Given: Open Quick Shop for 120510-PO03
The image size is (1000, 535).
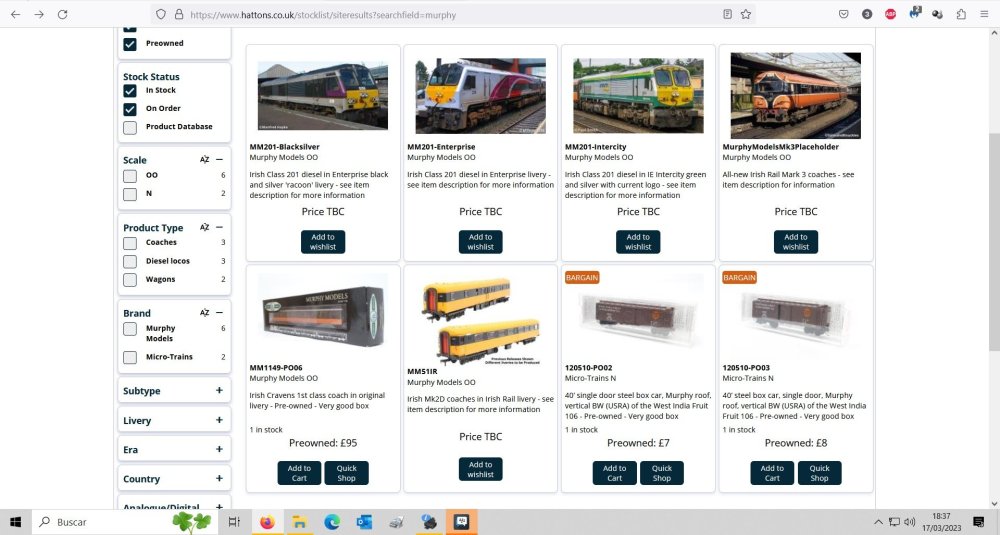Looking at the screenshot, I should (x=819, y=473).
